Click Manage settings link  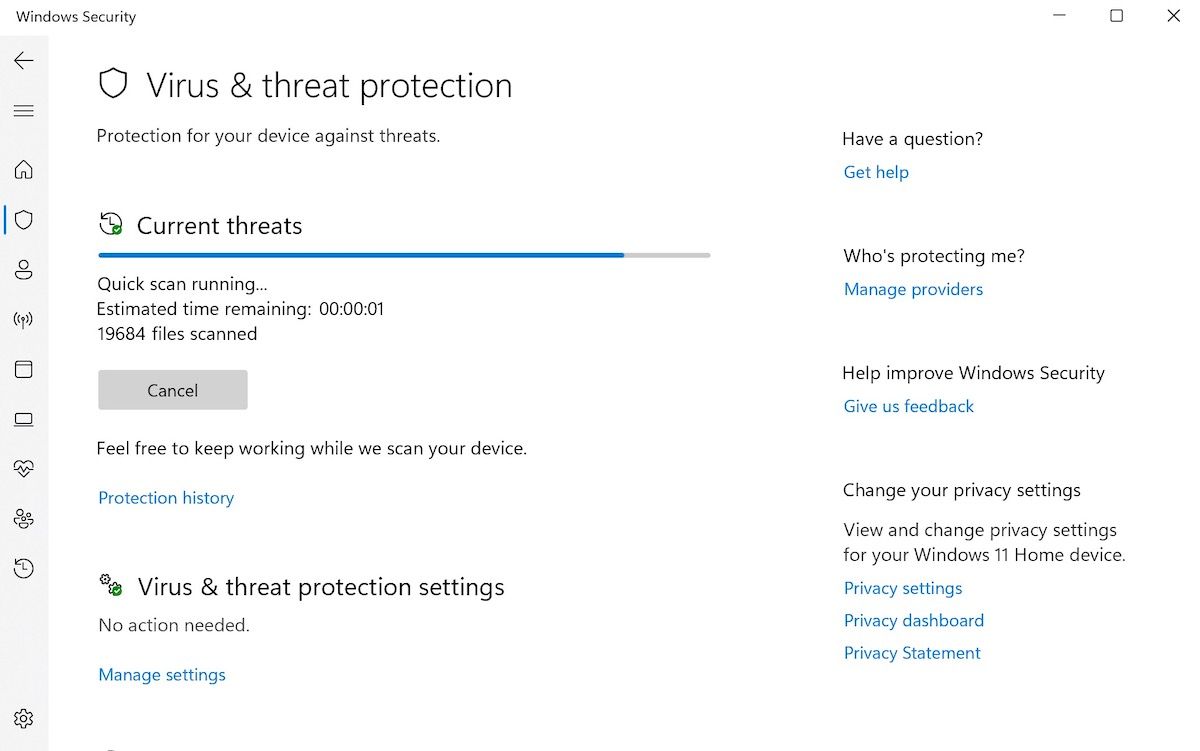coord(162,675)
